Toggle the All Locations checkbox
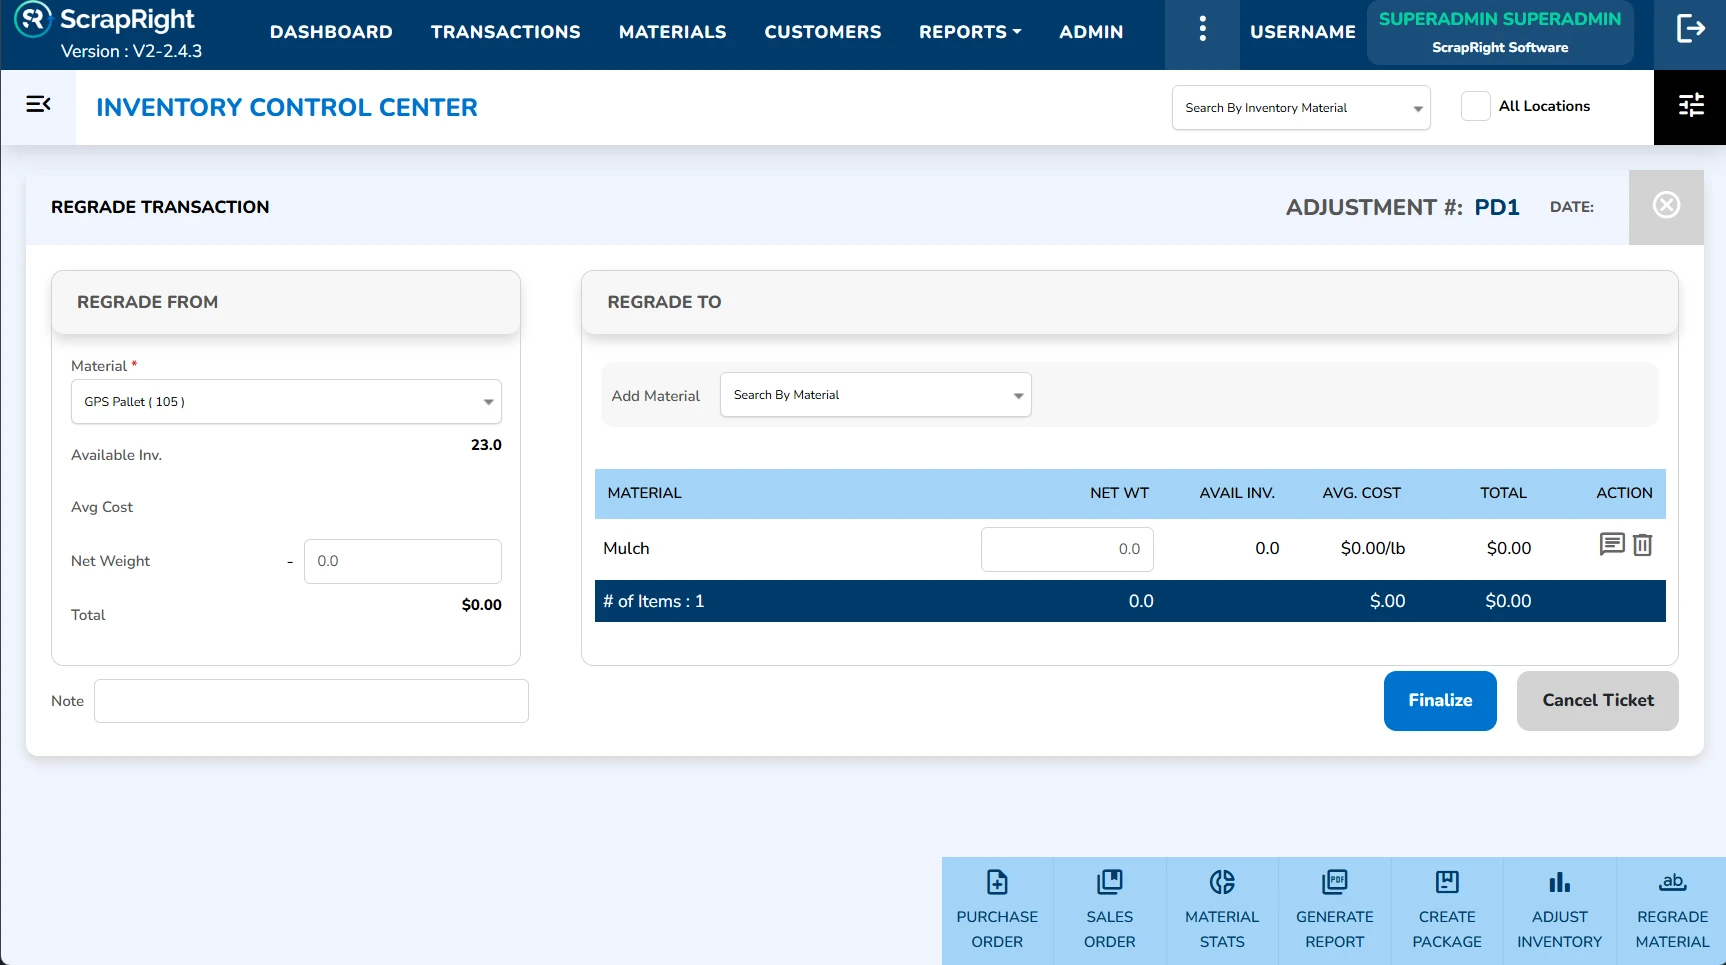1726x965 pixels. click(1476, 106)
